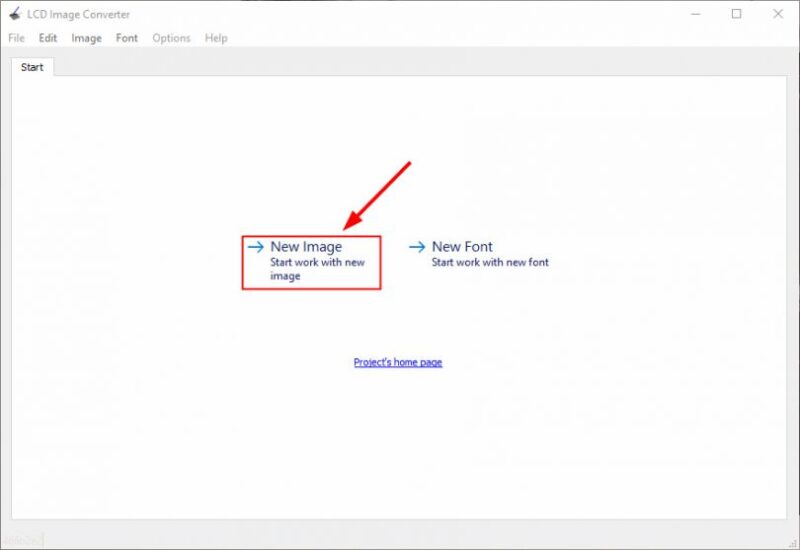The image size is (800, 550).
Task: Click the LCD Image Converter title bar icon
Action: 14,14
